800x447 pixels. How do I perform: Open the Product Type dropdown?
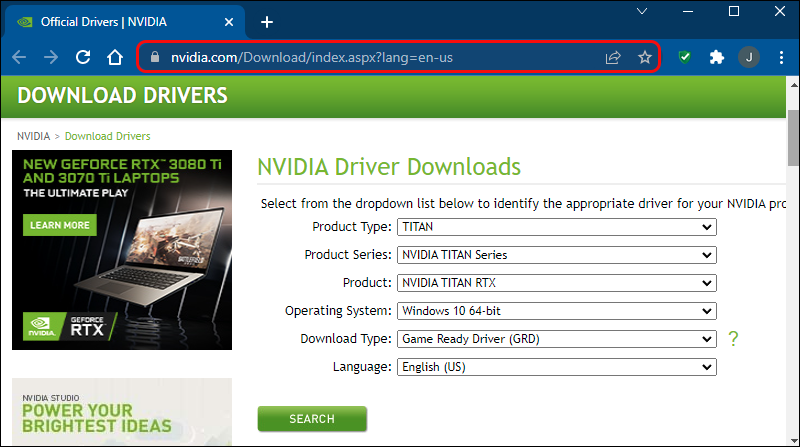(x=557, y=227)
